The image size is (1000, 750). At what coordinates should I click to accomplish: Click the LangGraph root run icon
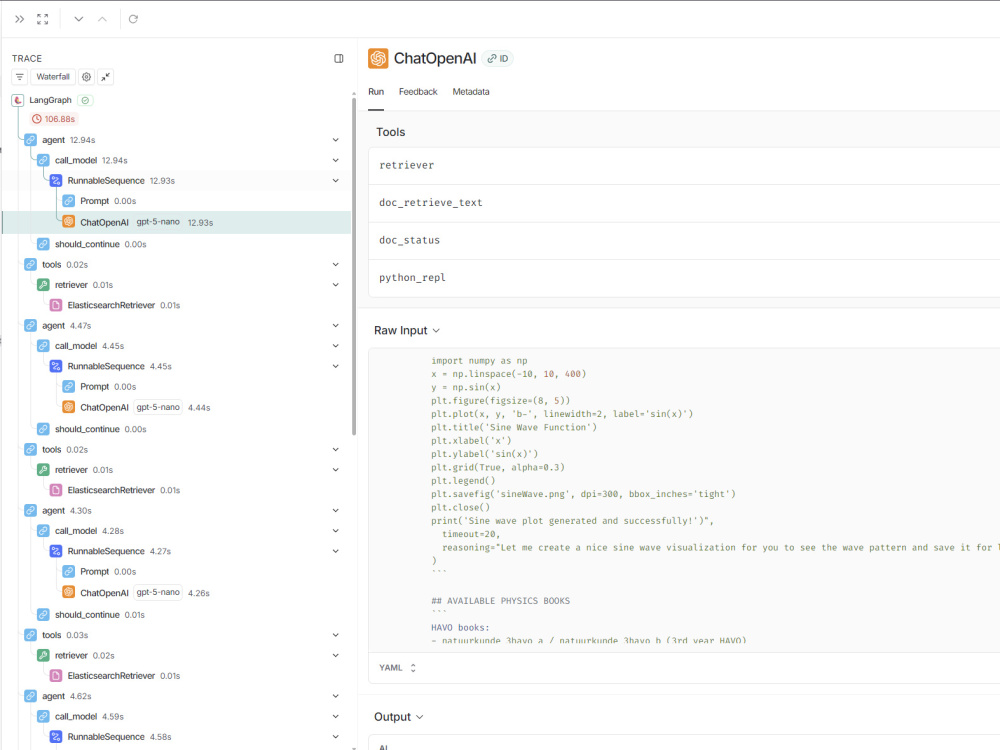click(18, 100)
